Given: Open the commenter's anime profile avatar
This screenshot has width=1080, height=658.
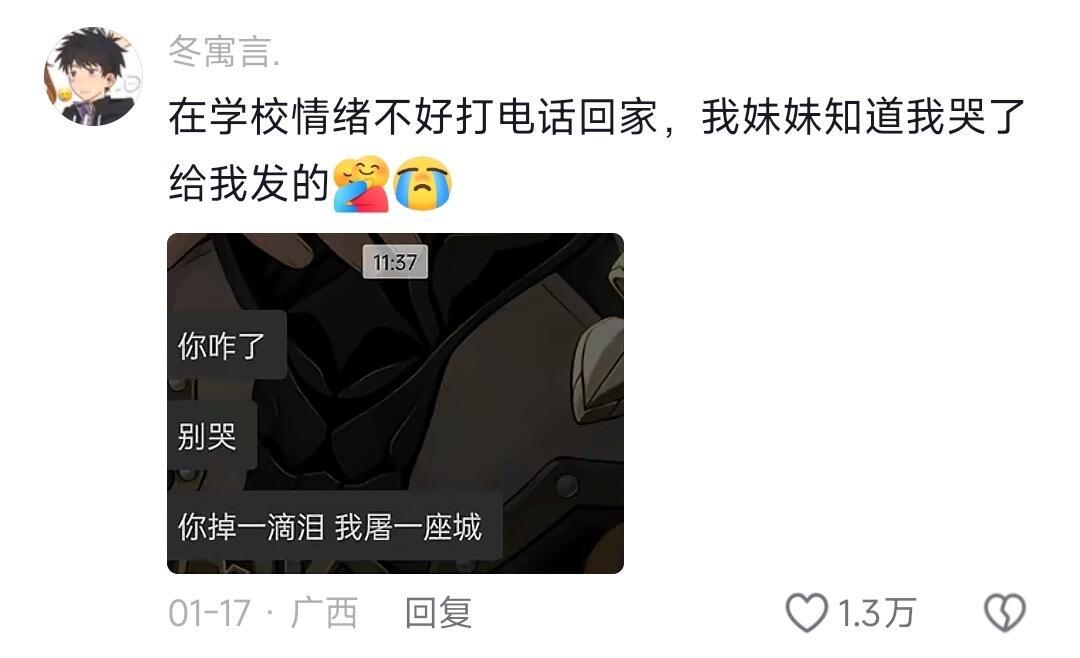Looking at the screenshot, I should pyautogui.click(x=93, y=76).
